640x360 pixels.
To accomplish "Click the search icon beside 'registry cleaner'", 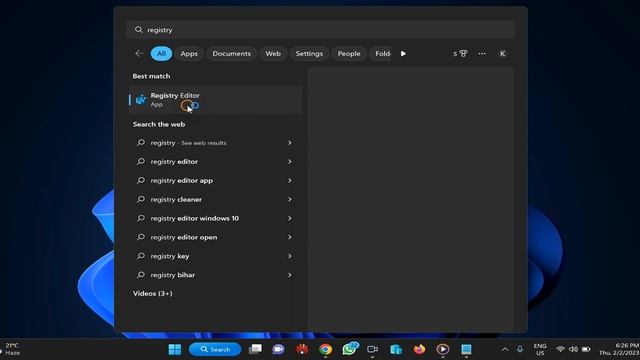I will coord(141,199).
